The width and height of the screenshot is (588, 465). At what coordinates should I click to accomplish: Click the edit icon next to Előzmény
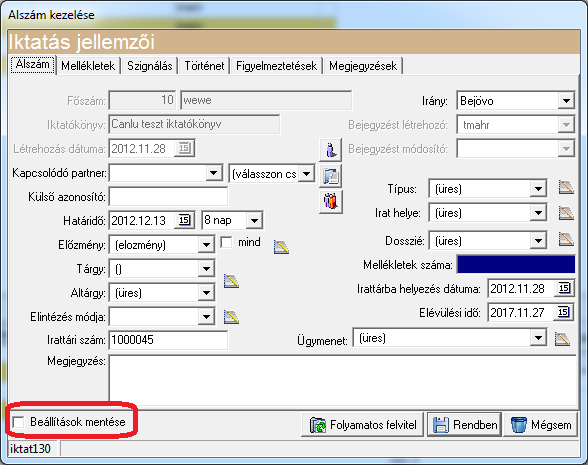[x=281, y=247]
